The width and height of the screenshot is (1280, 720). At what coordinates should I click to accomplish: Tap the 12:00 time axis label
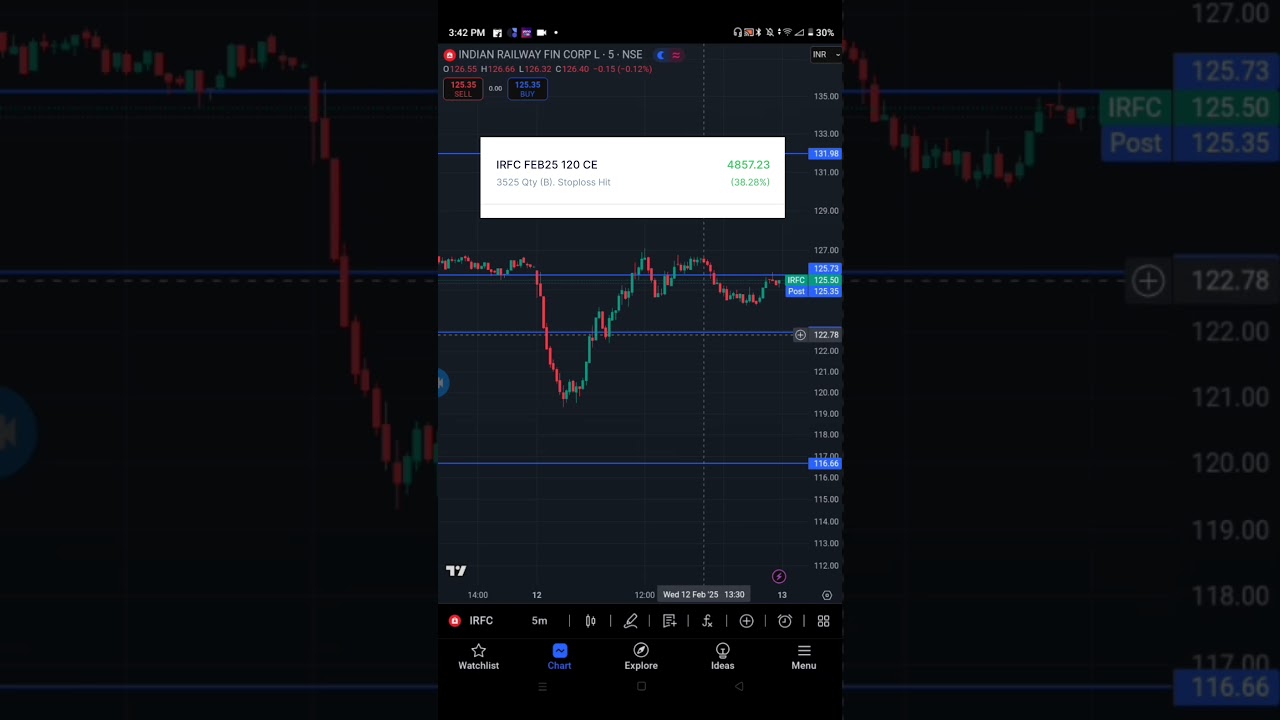(644, 595)
